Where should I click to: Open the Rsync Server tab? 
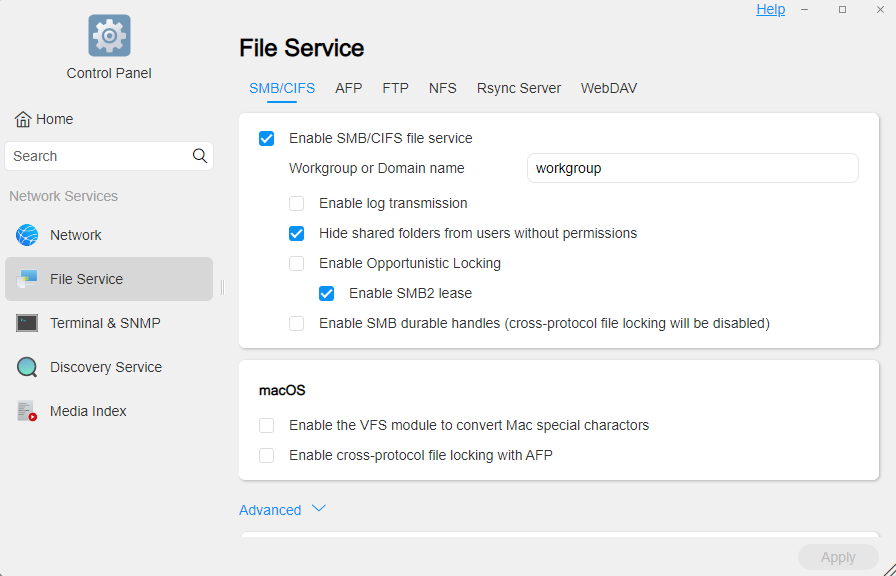(x=518, y=88)
